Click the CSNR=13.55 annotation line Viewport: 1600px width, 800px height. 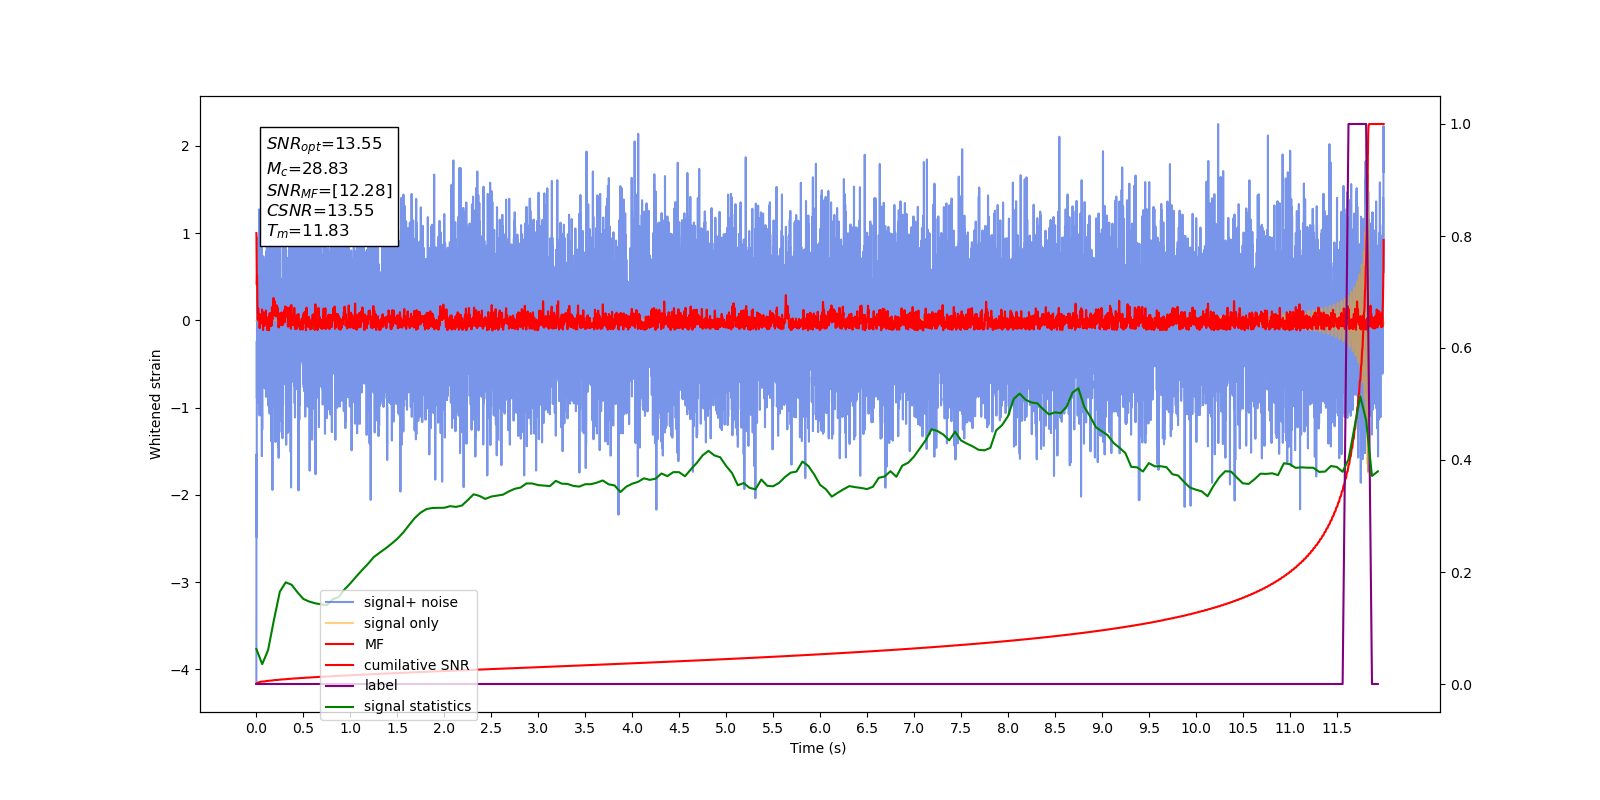[x=320, y=210]
